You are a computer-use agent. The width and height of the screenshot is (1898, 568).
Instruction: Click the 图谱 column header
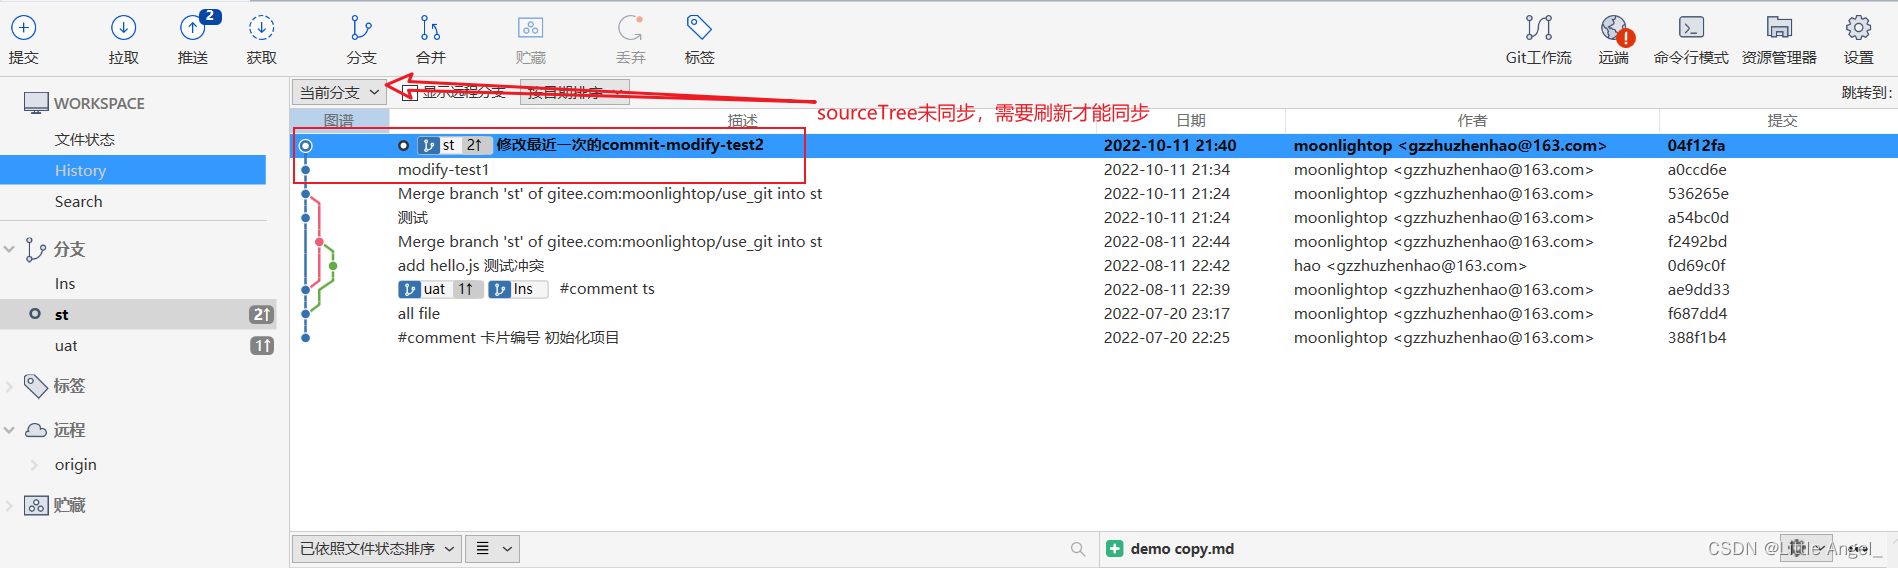tap(339, 121)
